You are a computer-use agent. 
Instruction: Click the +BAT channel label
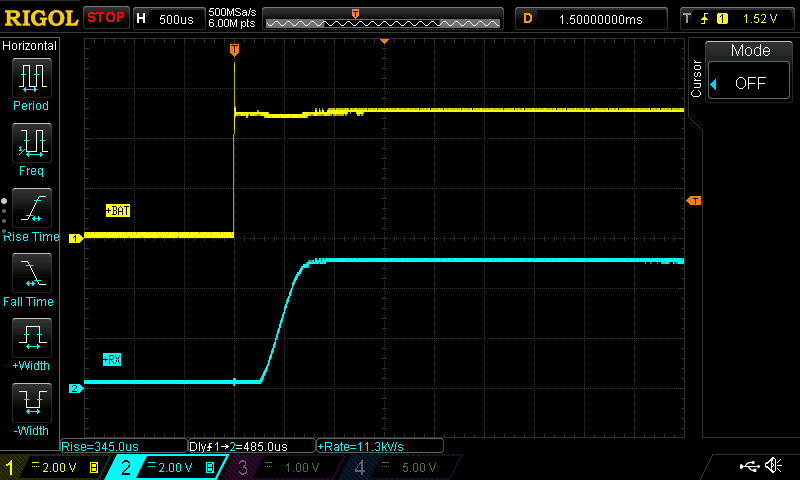pos(118,211)
